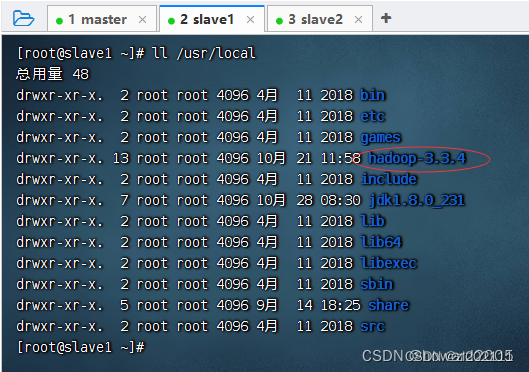Click the '18:25' time in share row
Image resolution: width=529 pixels, height=372 pixels.
click(340, 305)
